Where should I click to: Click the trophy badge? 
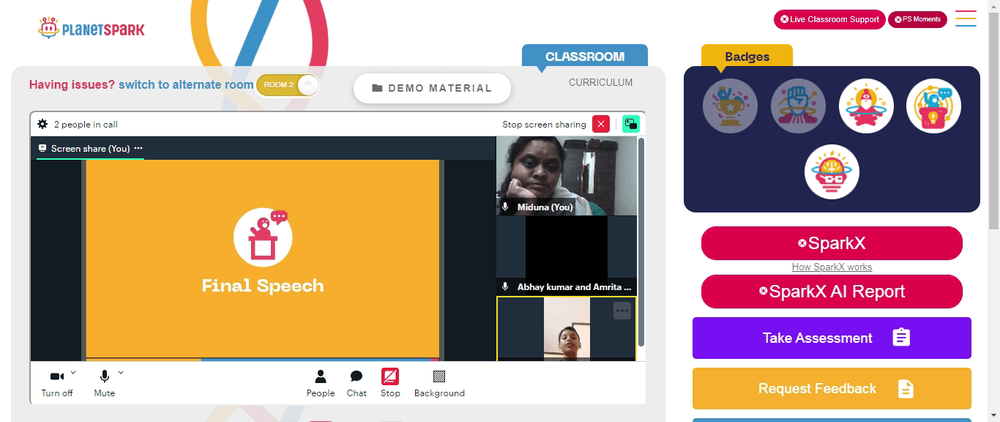(730, 106)
